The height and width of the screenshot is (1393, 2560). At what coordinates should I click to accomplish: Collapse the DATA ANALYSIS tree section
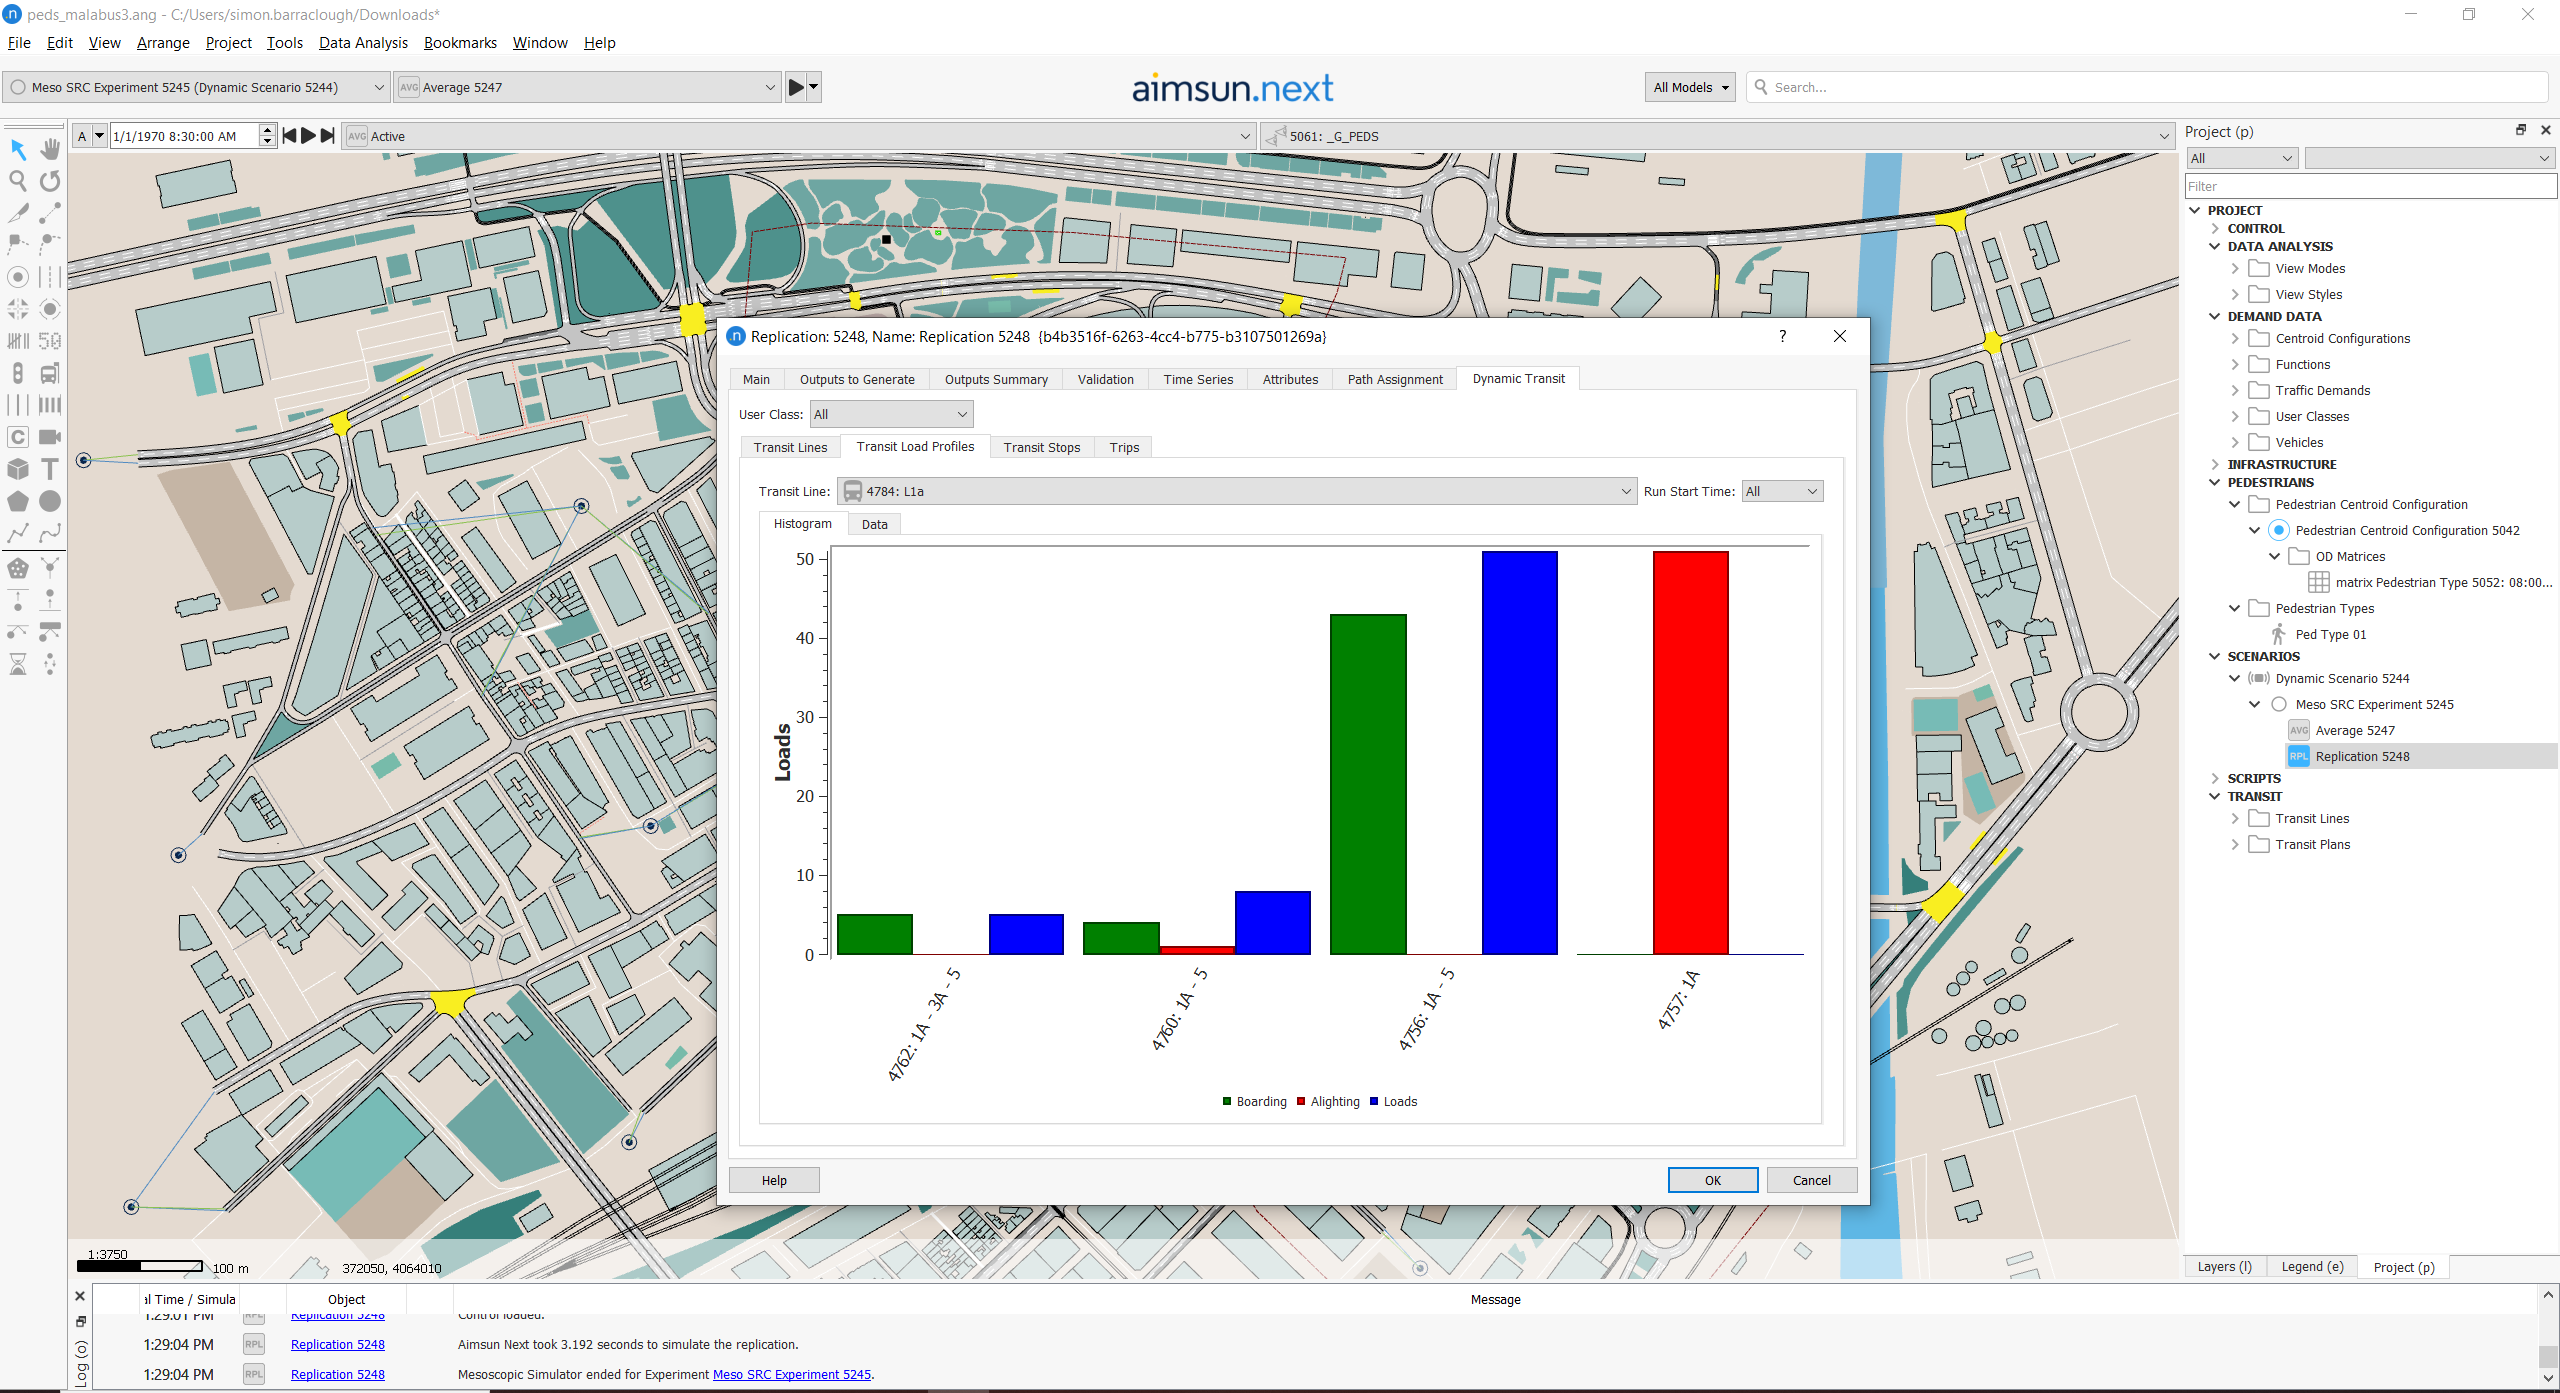[x=2215, y=246]
